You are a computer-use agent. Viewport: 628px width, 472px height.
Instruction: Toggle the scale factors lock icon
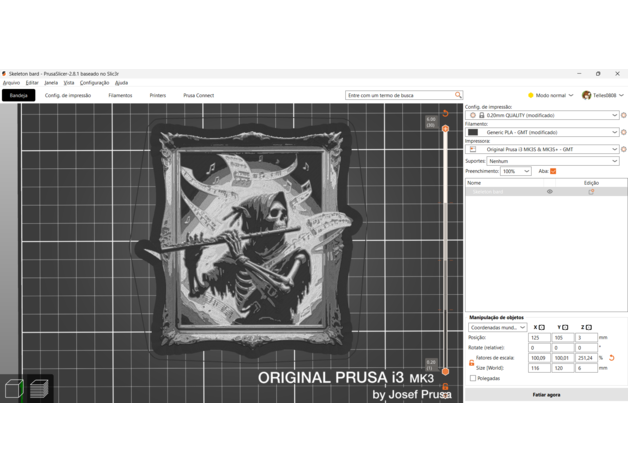click(472, 362)
